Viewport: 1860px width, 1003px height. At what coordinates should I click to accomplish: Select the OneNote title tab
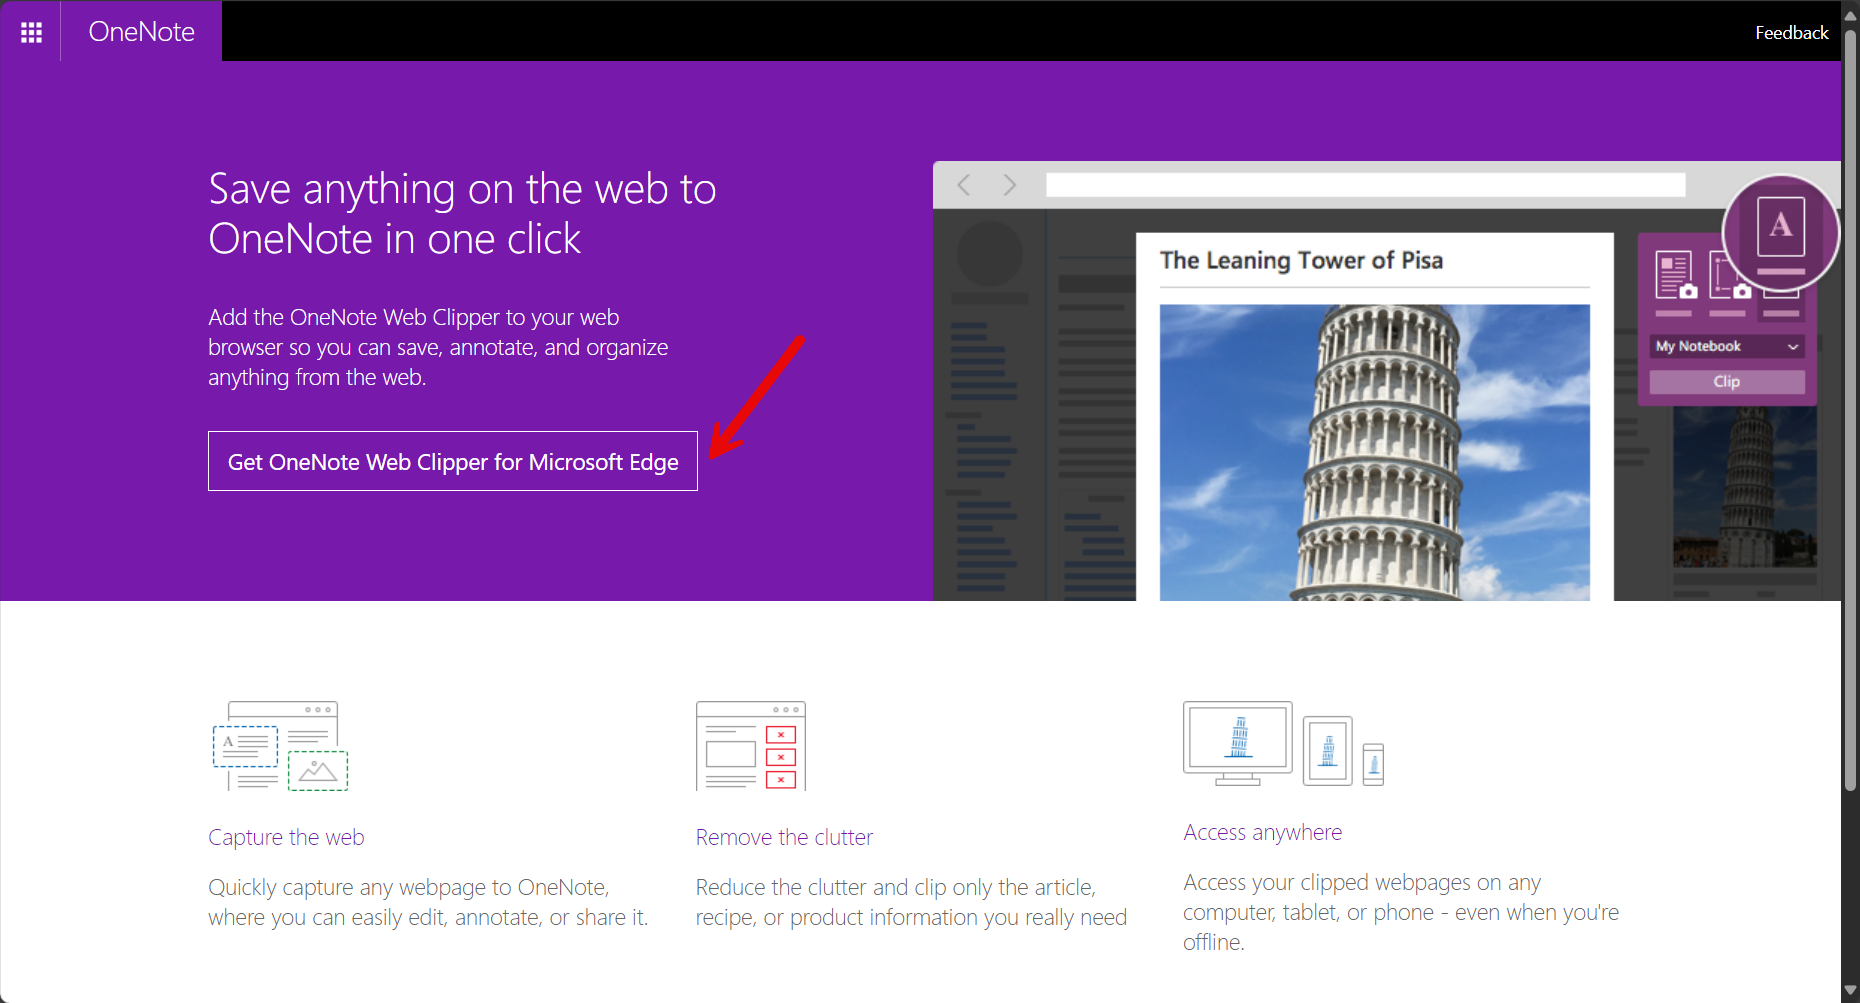[x=141, y=31]
